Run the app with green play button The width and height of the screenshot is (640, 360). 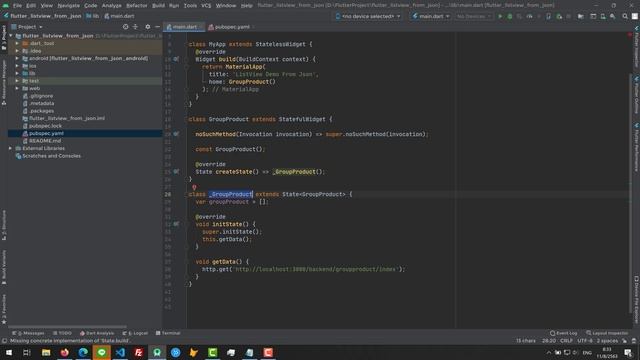pyautogui.click(x=500, y=16)
